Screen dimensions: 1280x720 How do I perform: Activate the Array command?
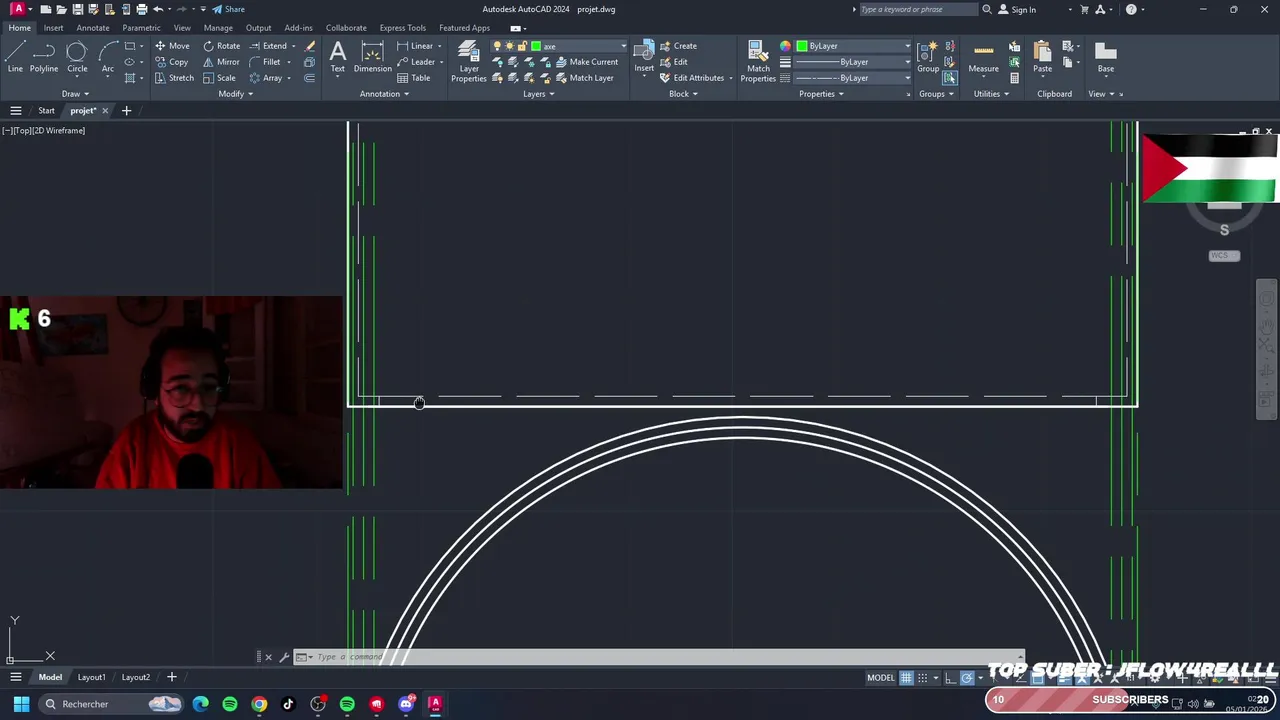pos(266,78)
